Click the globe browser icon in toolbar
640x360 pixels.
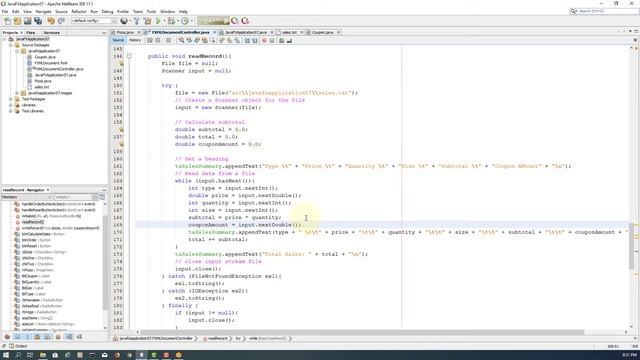(x=124, y=21)
